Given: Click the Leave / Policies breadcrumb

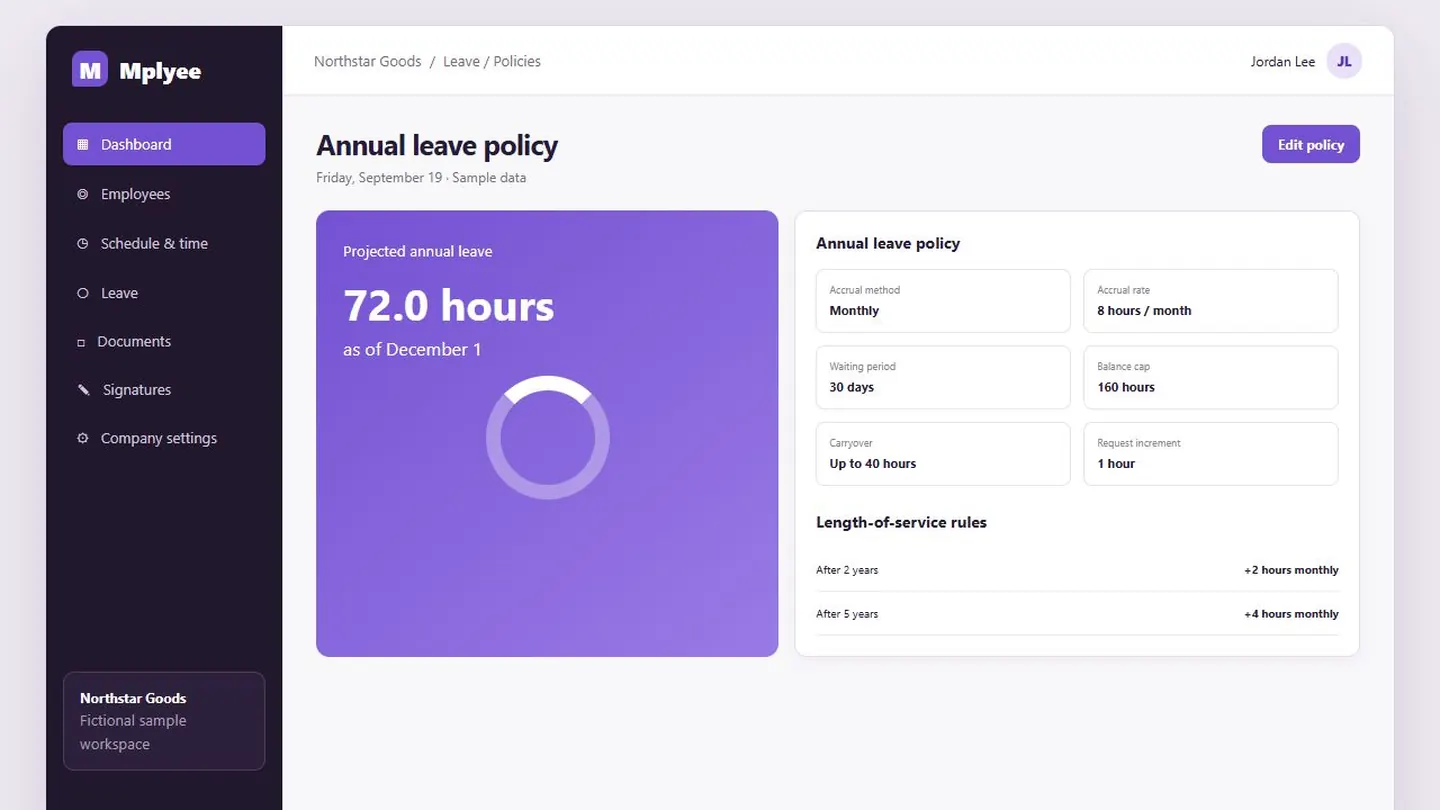Looking at the screenshot, I should (492, 61).
